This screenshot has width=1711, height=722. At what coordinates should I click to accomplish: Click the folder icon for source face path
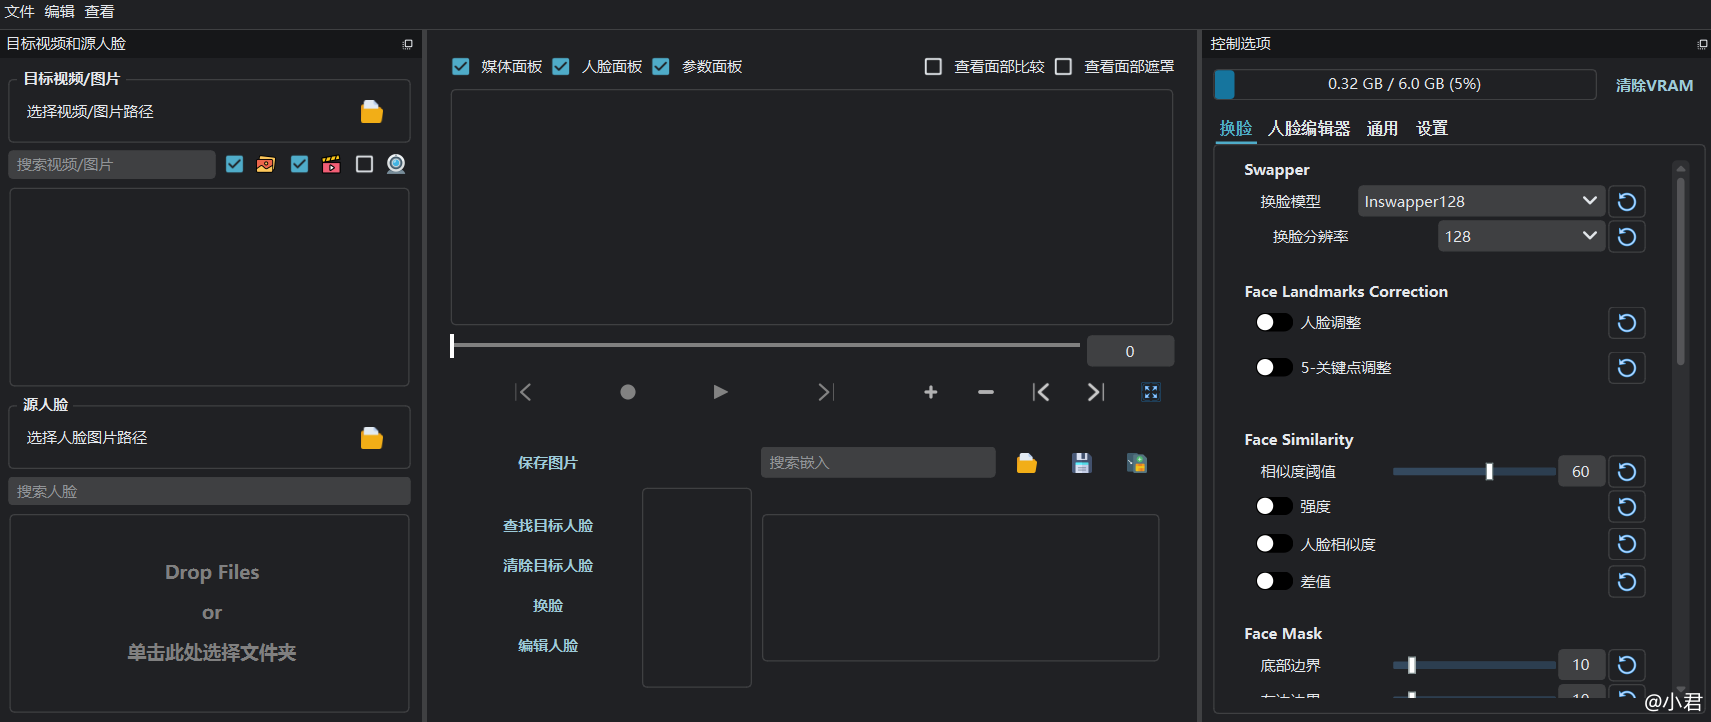(x=371, y=438)
